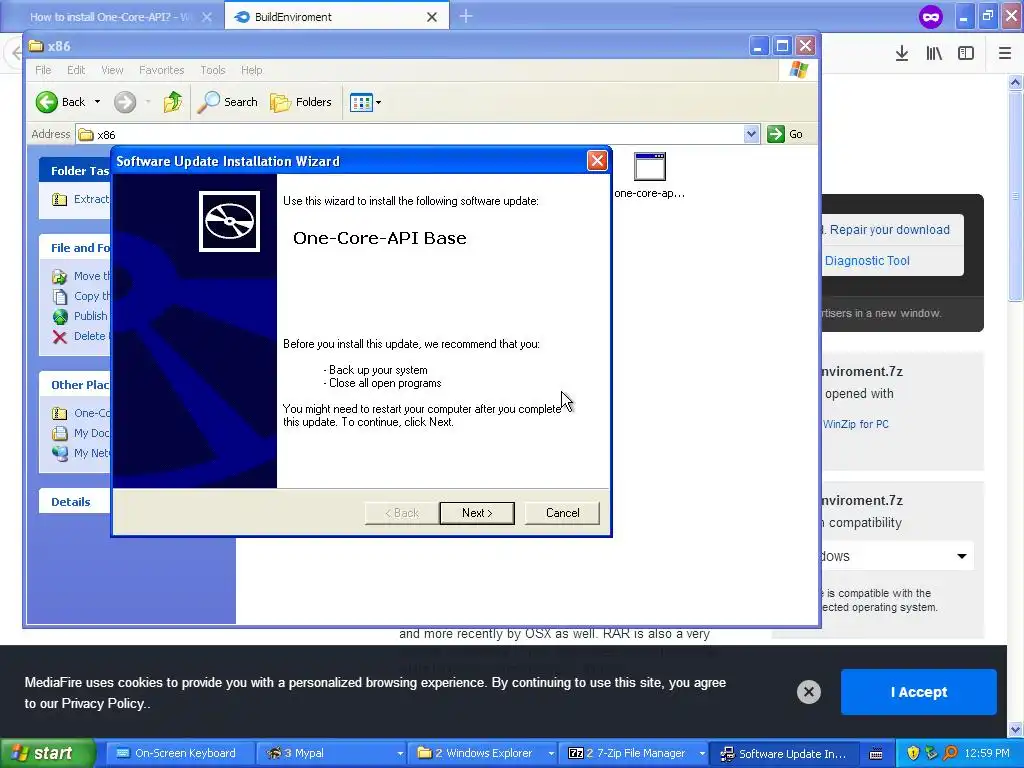Click the wizard disc installer icon
Screen dimensions: 1024x768
(x=229, y=221)
